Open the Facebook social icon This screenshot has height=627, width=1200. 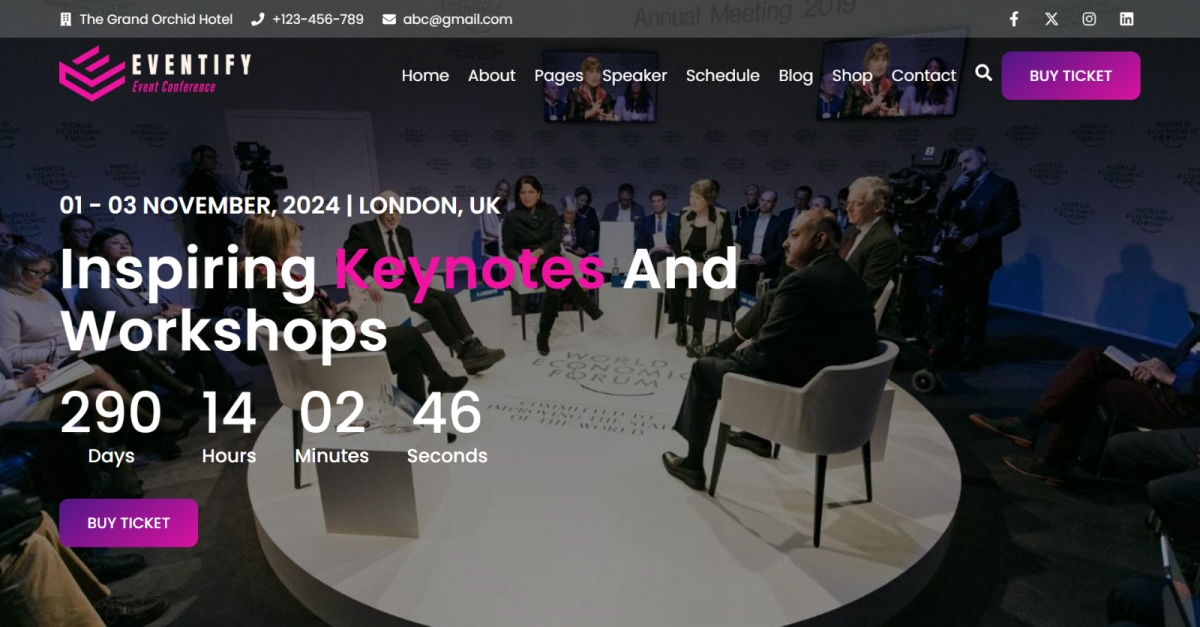tap(1013, 19)
